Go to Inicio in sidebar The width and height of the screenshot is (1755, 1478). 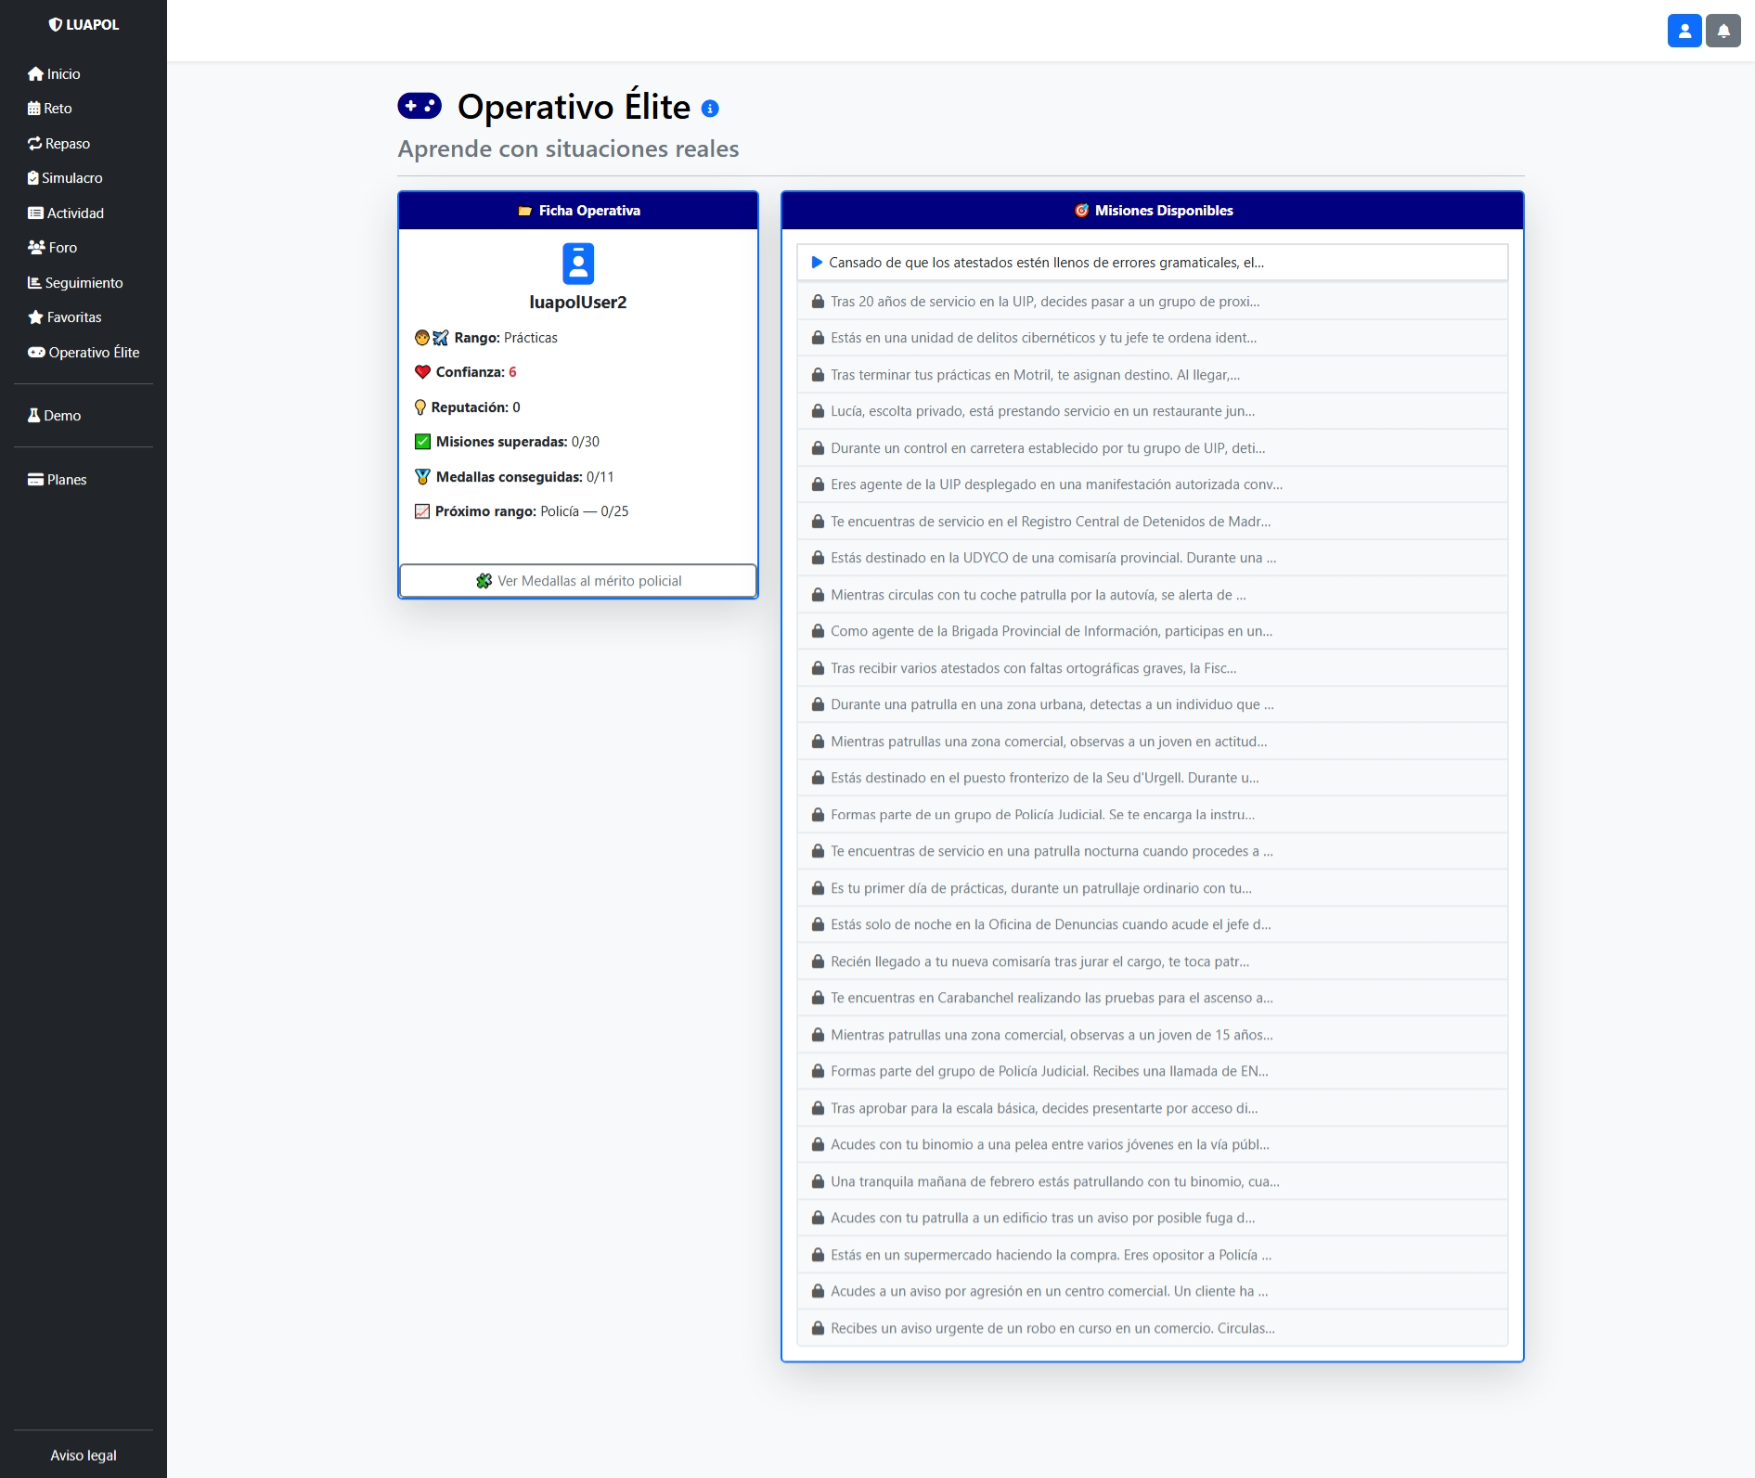55,74
